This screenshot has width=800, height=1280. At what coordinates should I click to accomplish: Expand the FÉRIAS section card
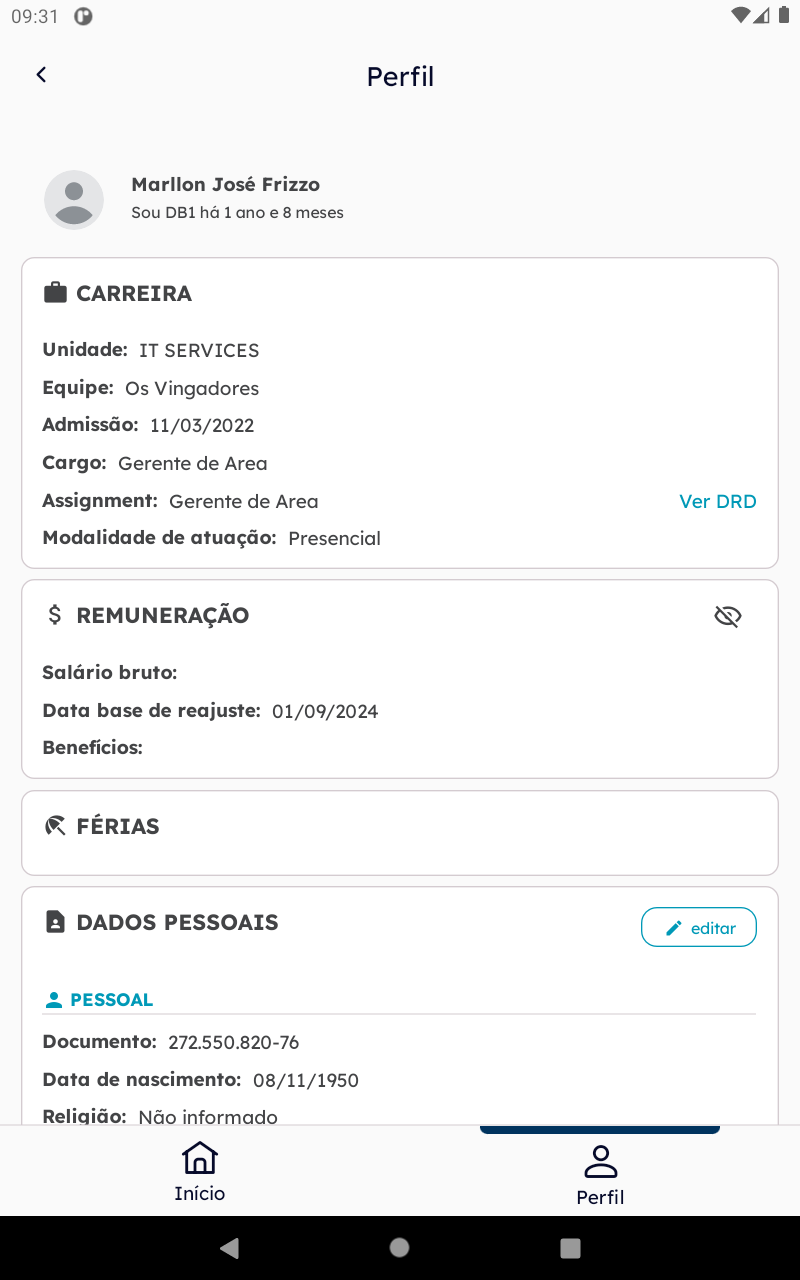tap(400, 833)
